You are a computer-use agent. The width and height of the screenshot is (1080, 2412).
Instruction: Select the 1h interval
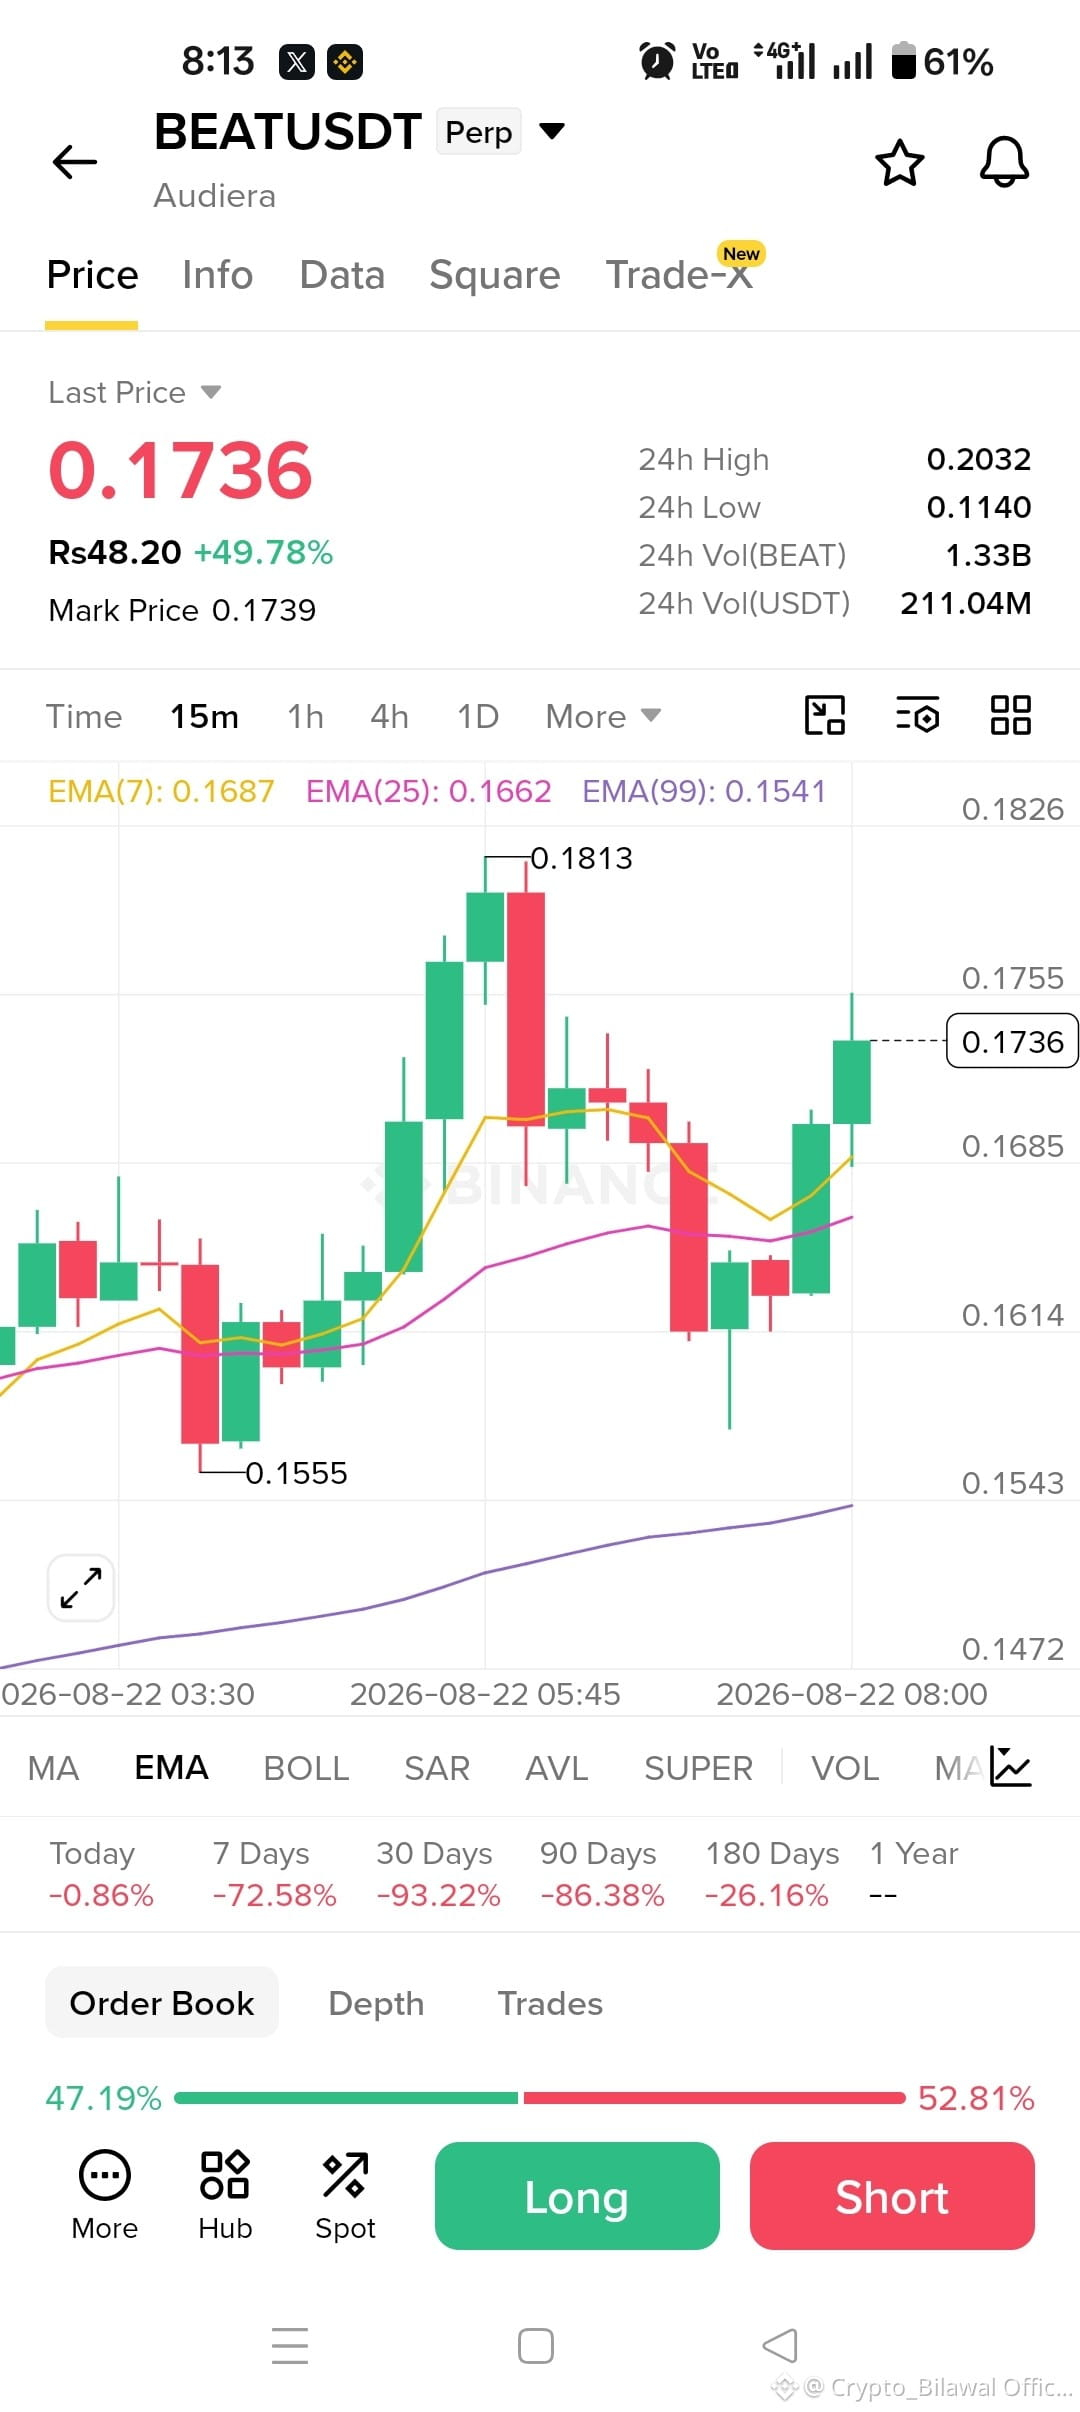305,716
